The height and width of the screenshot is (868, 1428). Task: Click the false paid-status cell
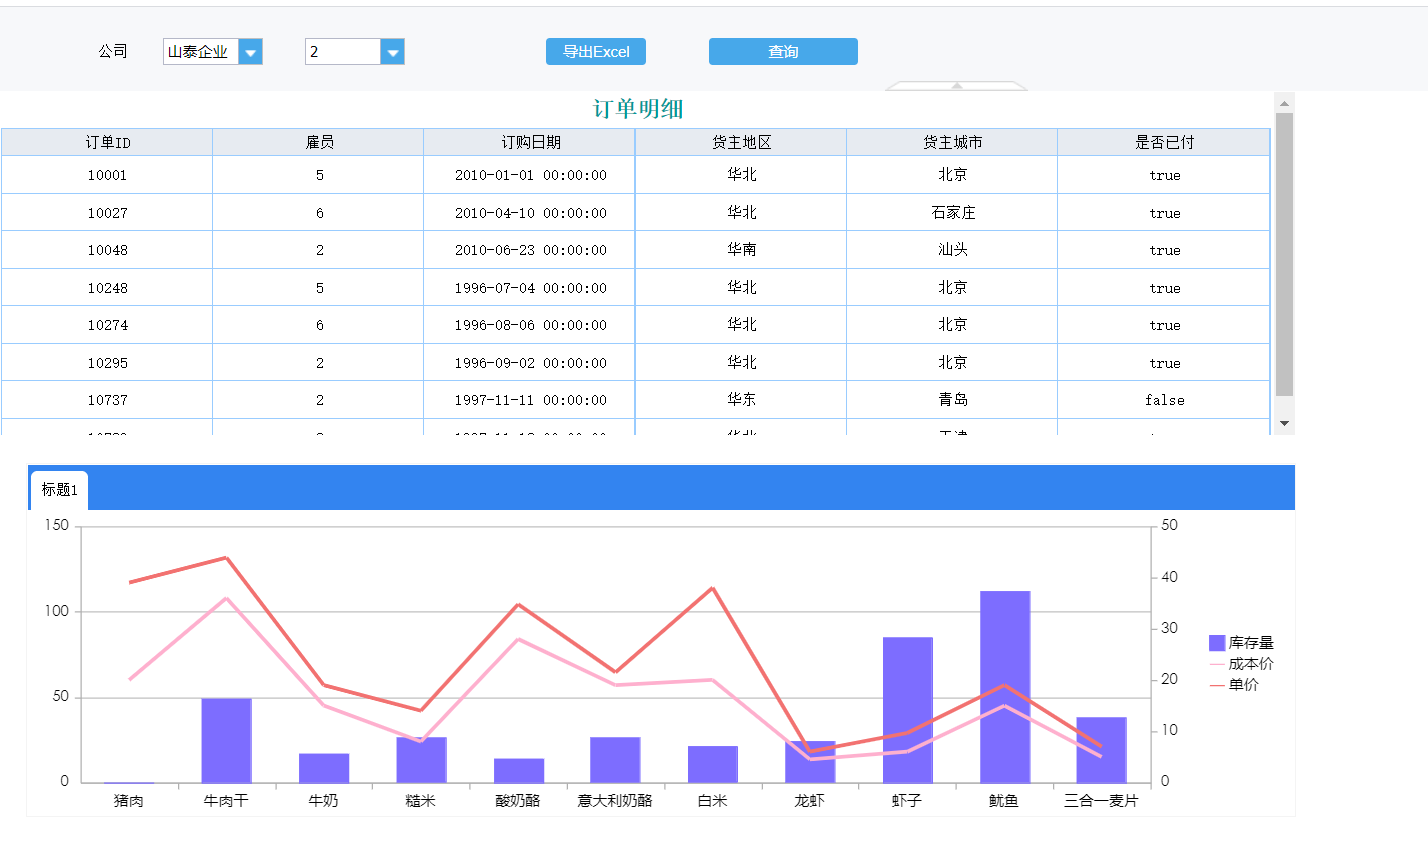point(1164,400)
